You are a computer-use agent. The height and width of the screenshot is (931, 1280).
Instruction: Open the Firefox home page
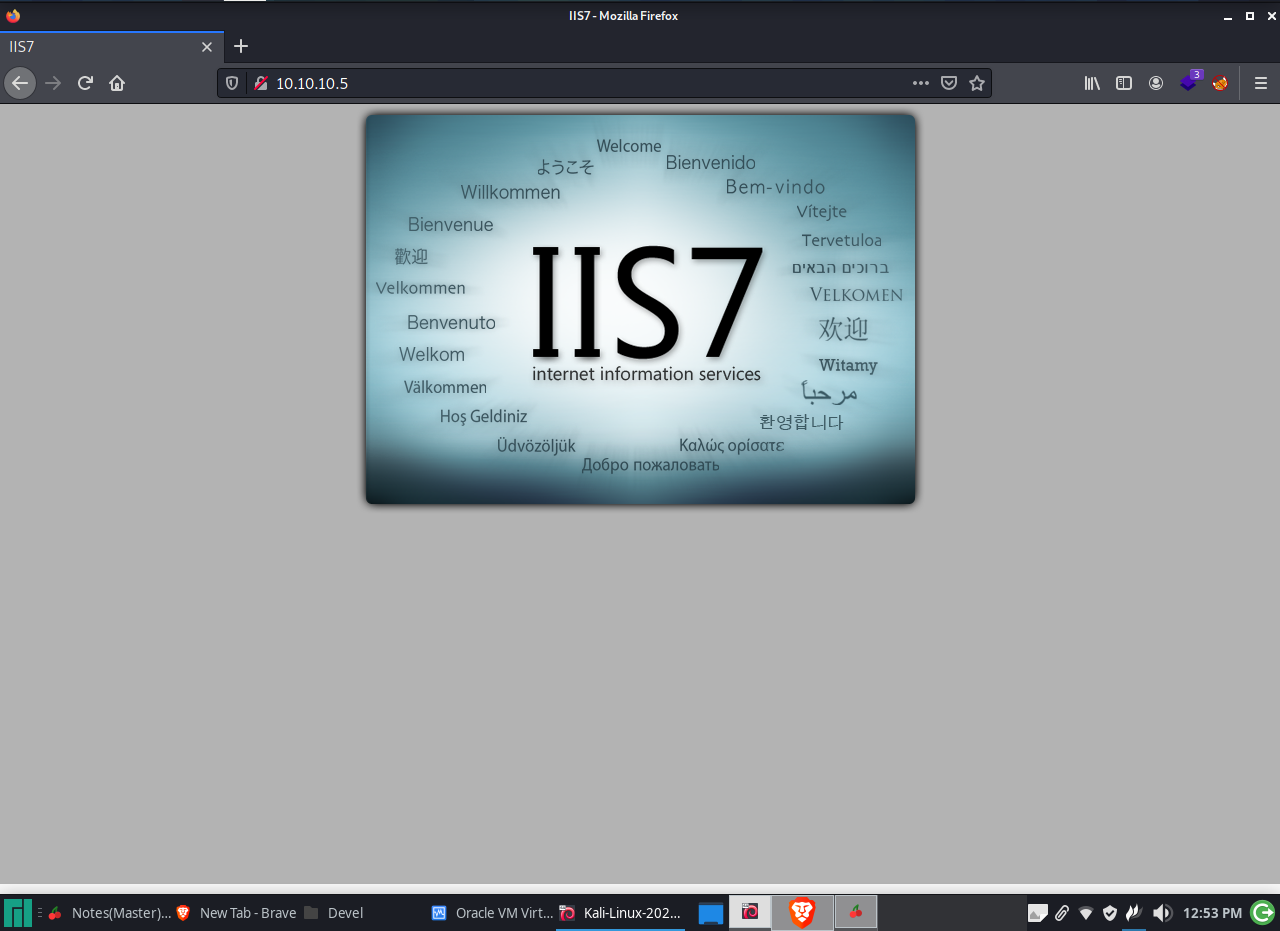click(x=117, y=83)
